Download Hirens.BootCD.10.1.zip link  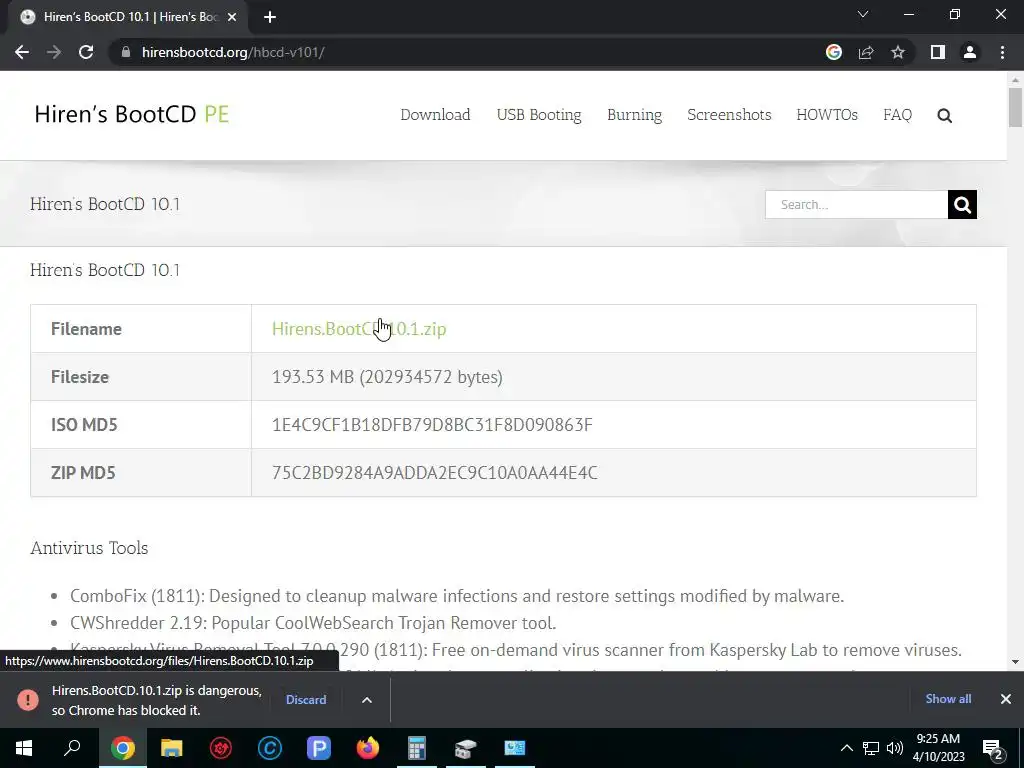click(359, 328)
